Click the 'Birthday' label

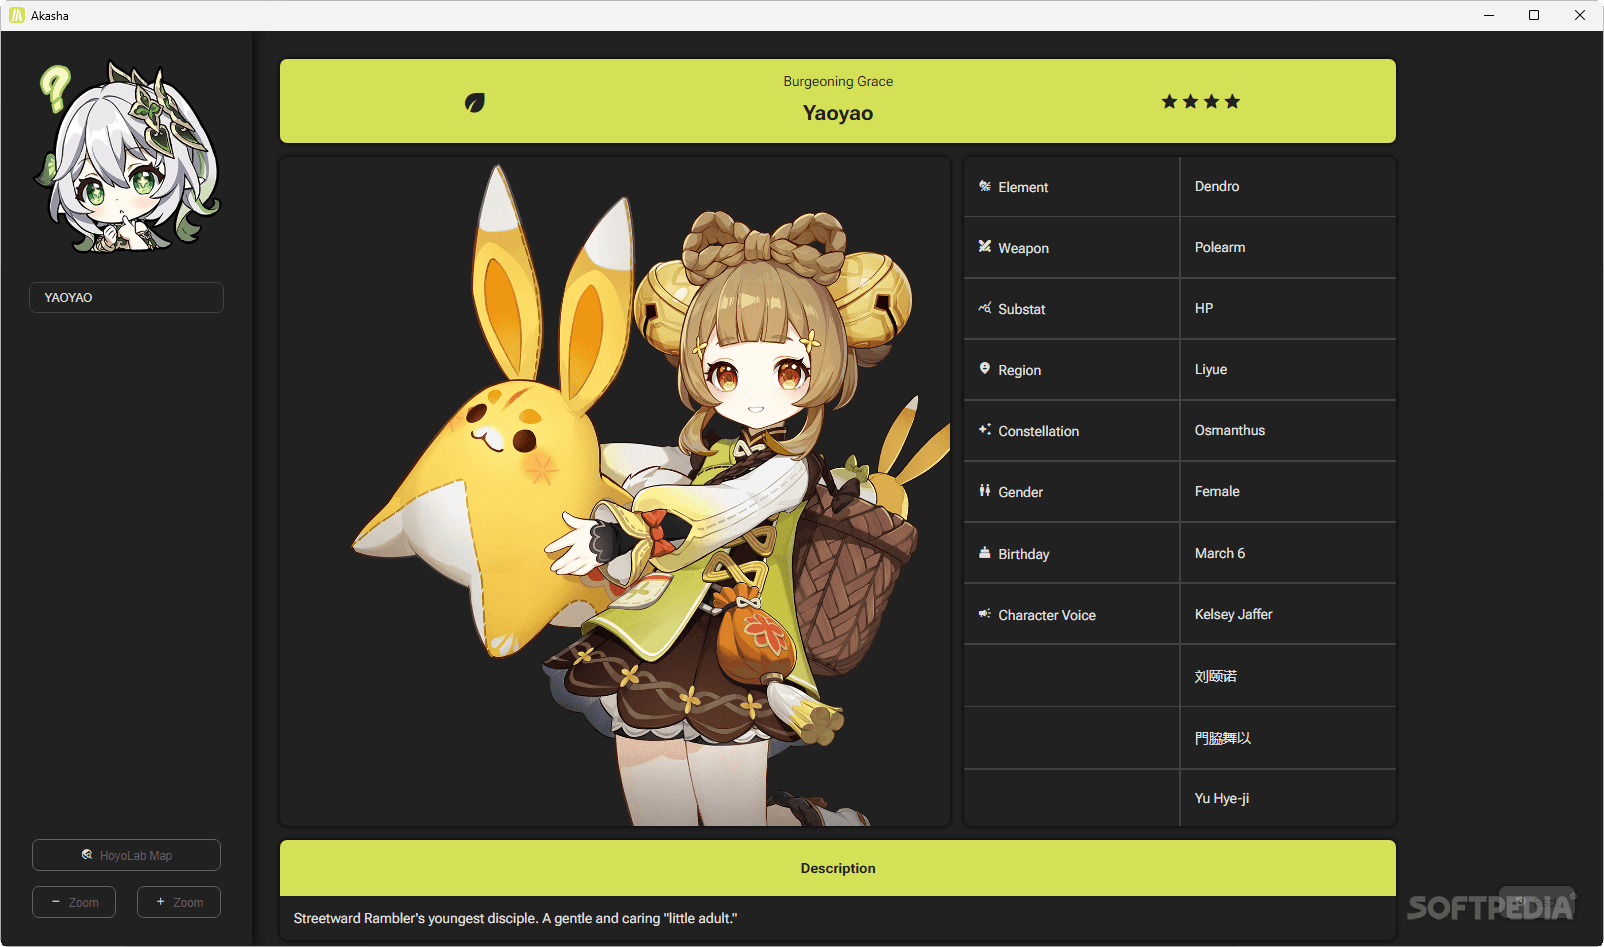tap(1023, 554)
